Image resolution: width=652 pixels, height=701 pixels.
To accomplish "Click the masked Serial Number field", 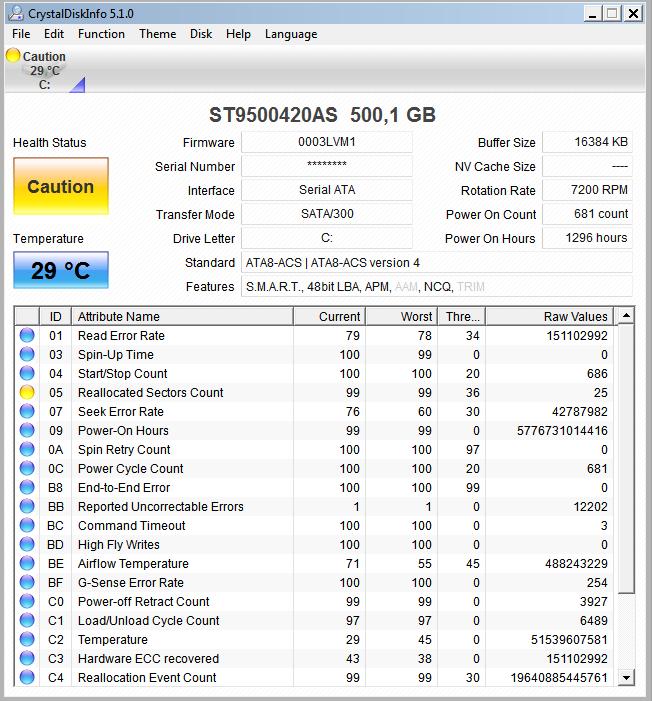I will (x=327, y=166).
